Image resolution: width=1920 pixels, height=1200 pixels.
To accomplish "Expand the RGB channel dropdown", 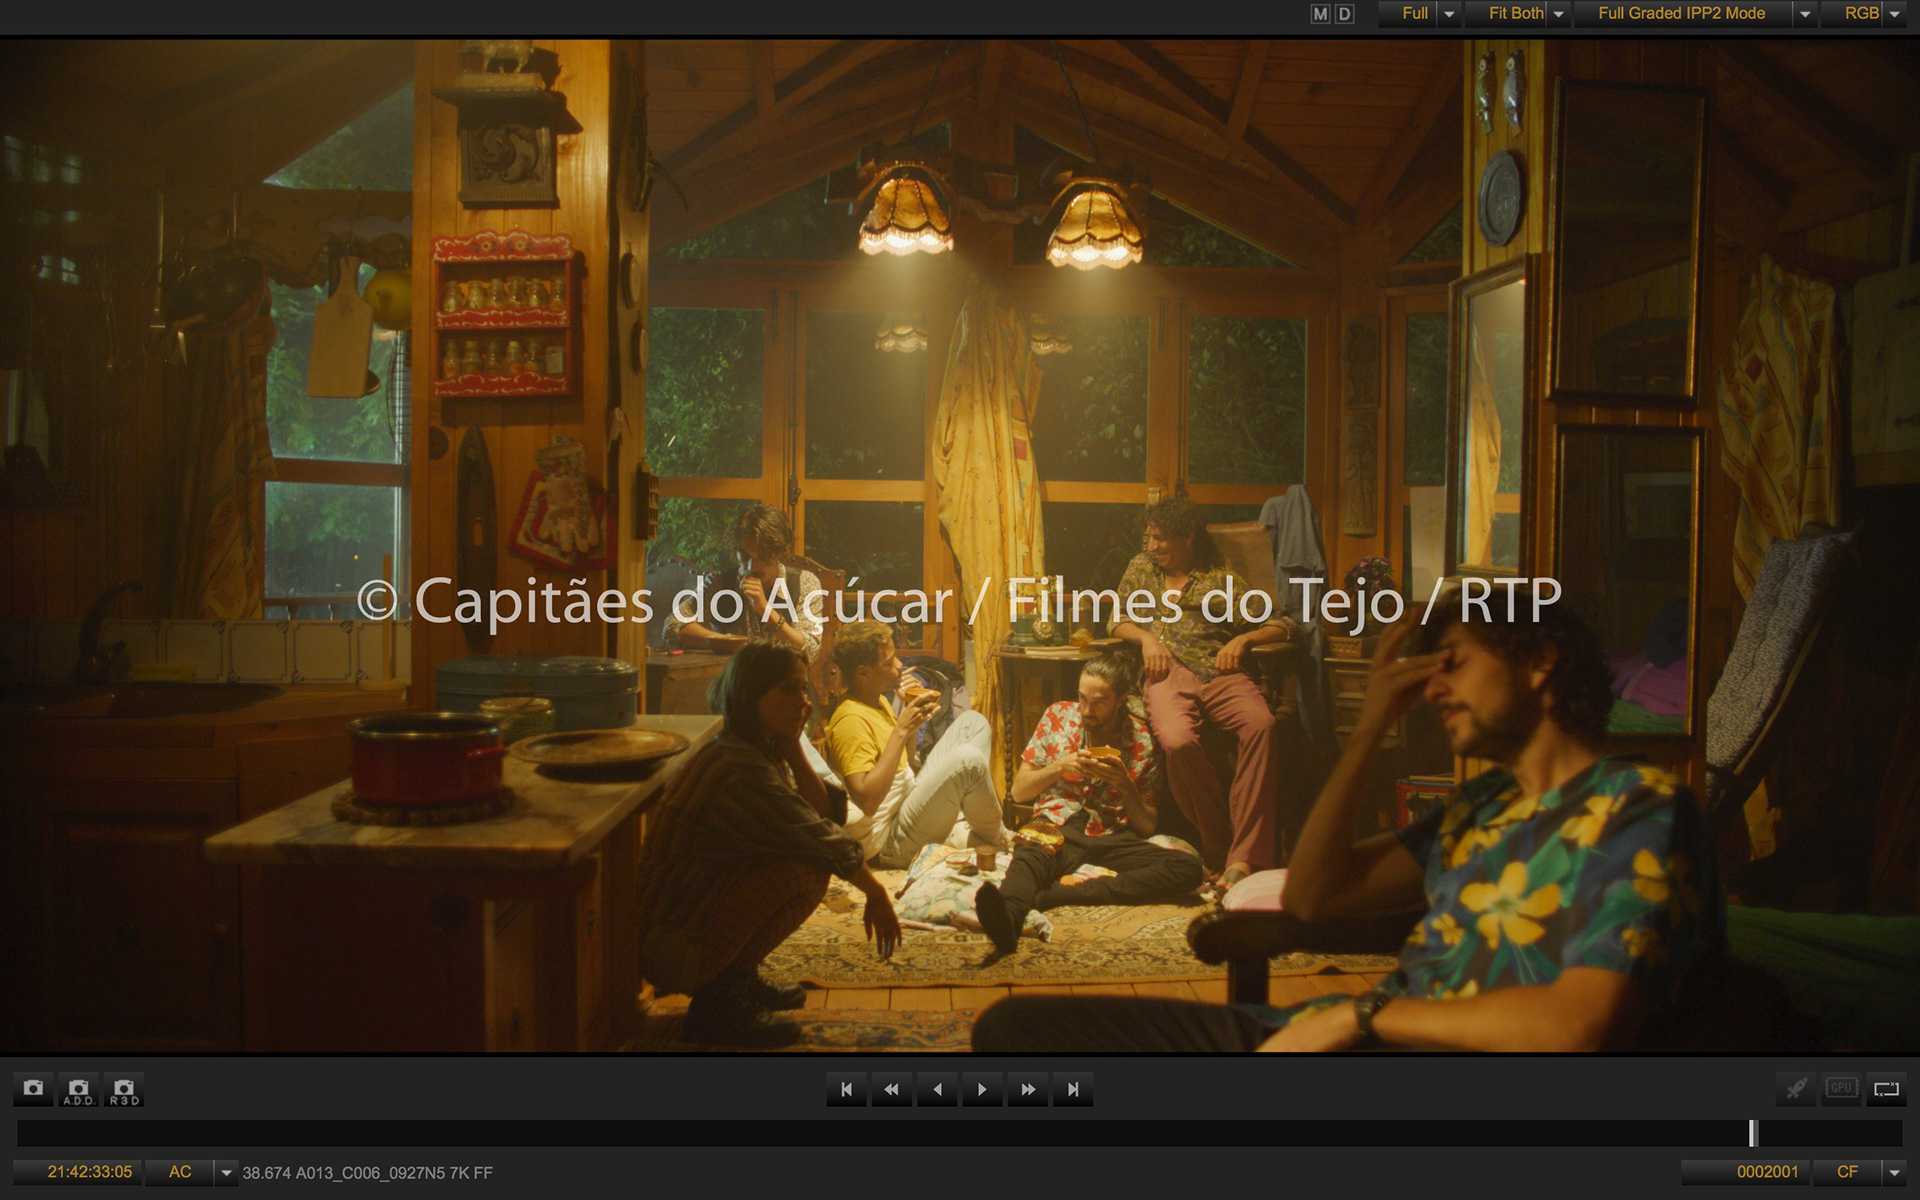I will click(1895, 14).
